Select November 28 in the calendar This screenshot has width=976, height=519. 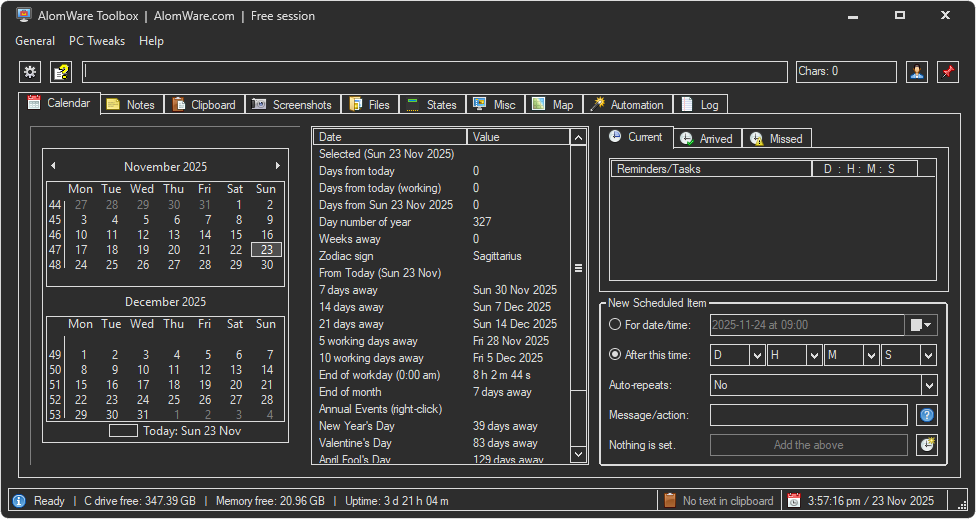tap(205, 265)
